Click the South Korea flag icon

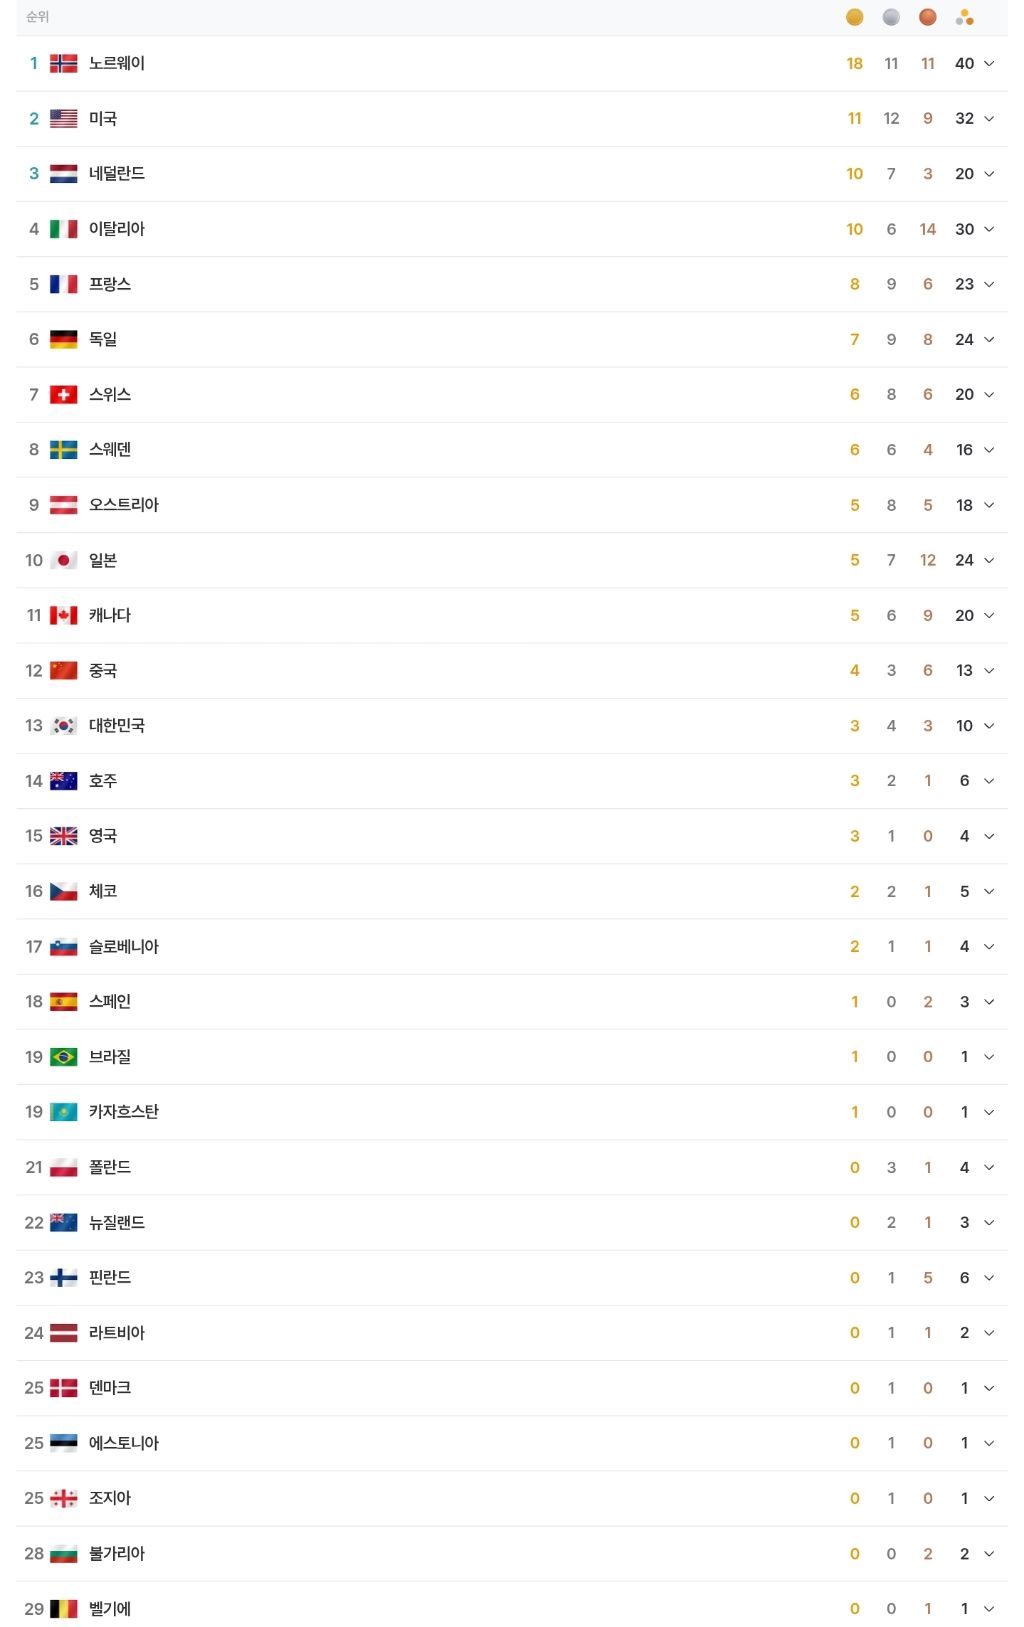(x=63, y=726)
